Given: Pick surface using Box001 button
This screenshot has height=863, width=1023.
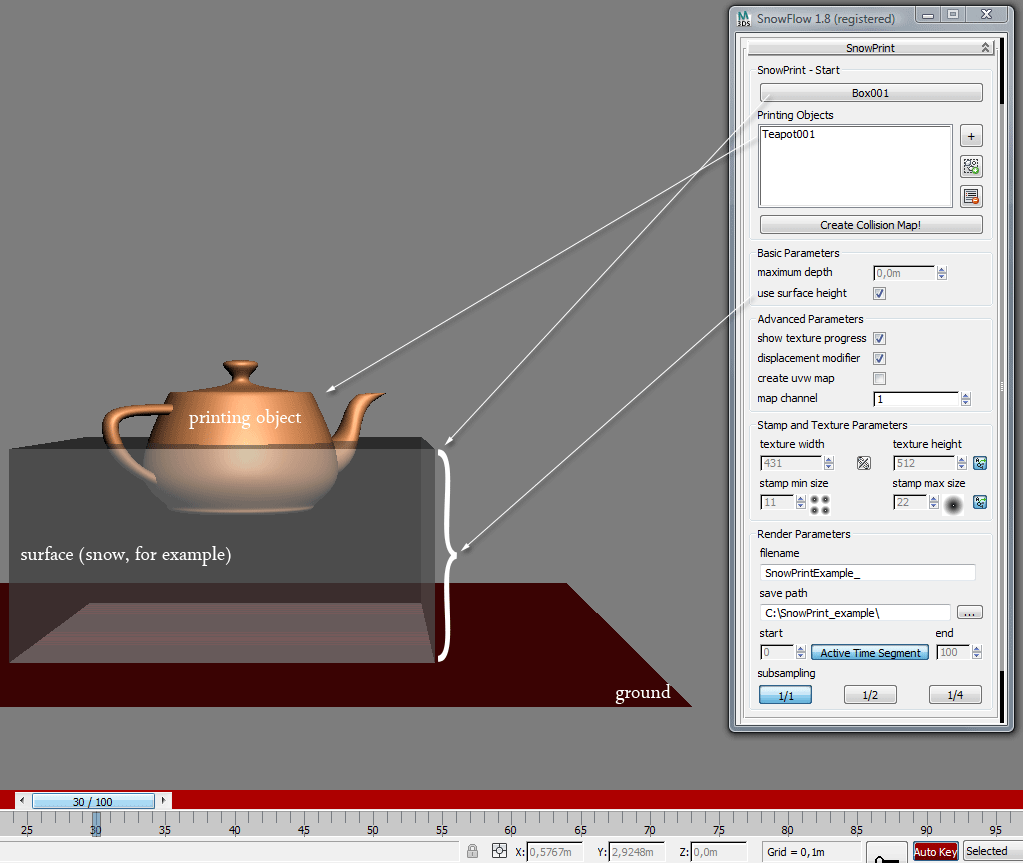Looking at the screenshot, I should pos(871,93).
